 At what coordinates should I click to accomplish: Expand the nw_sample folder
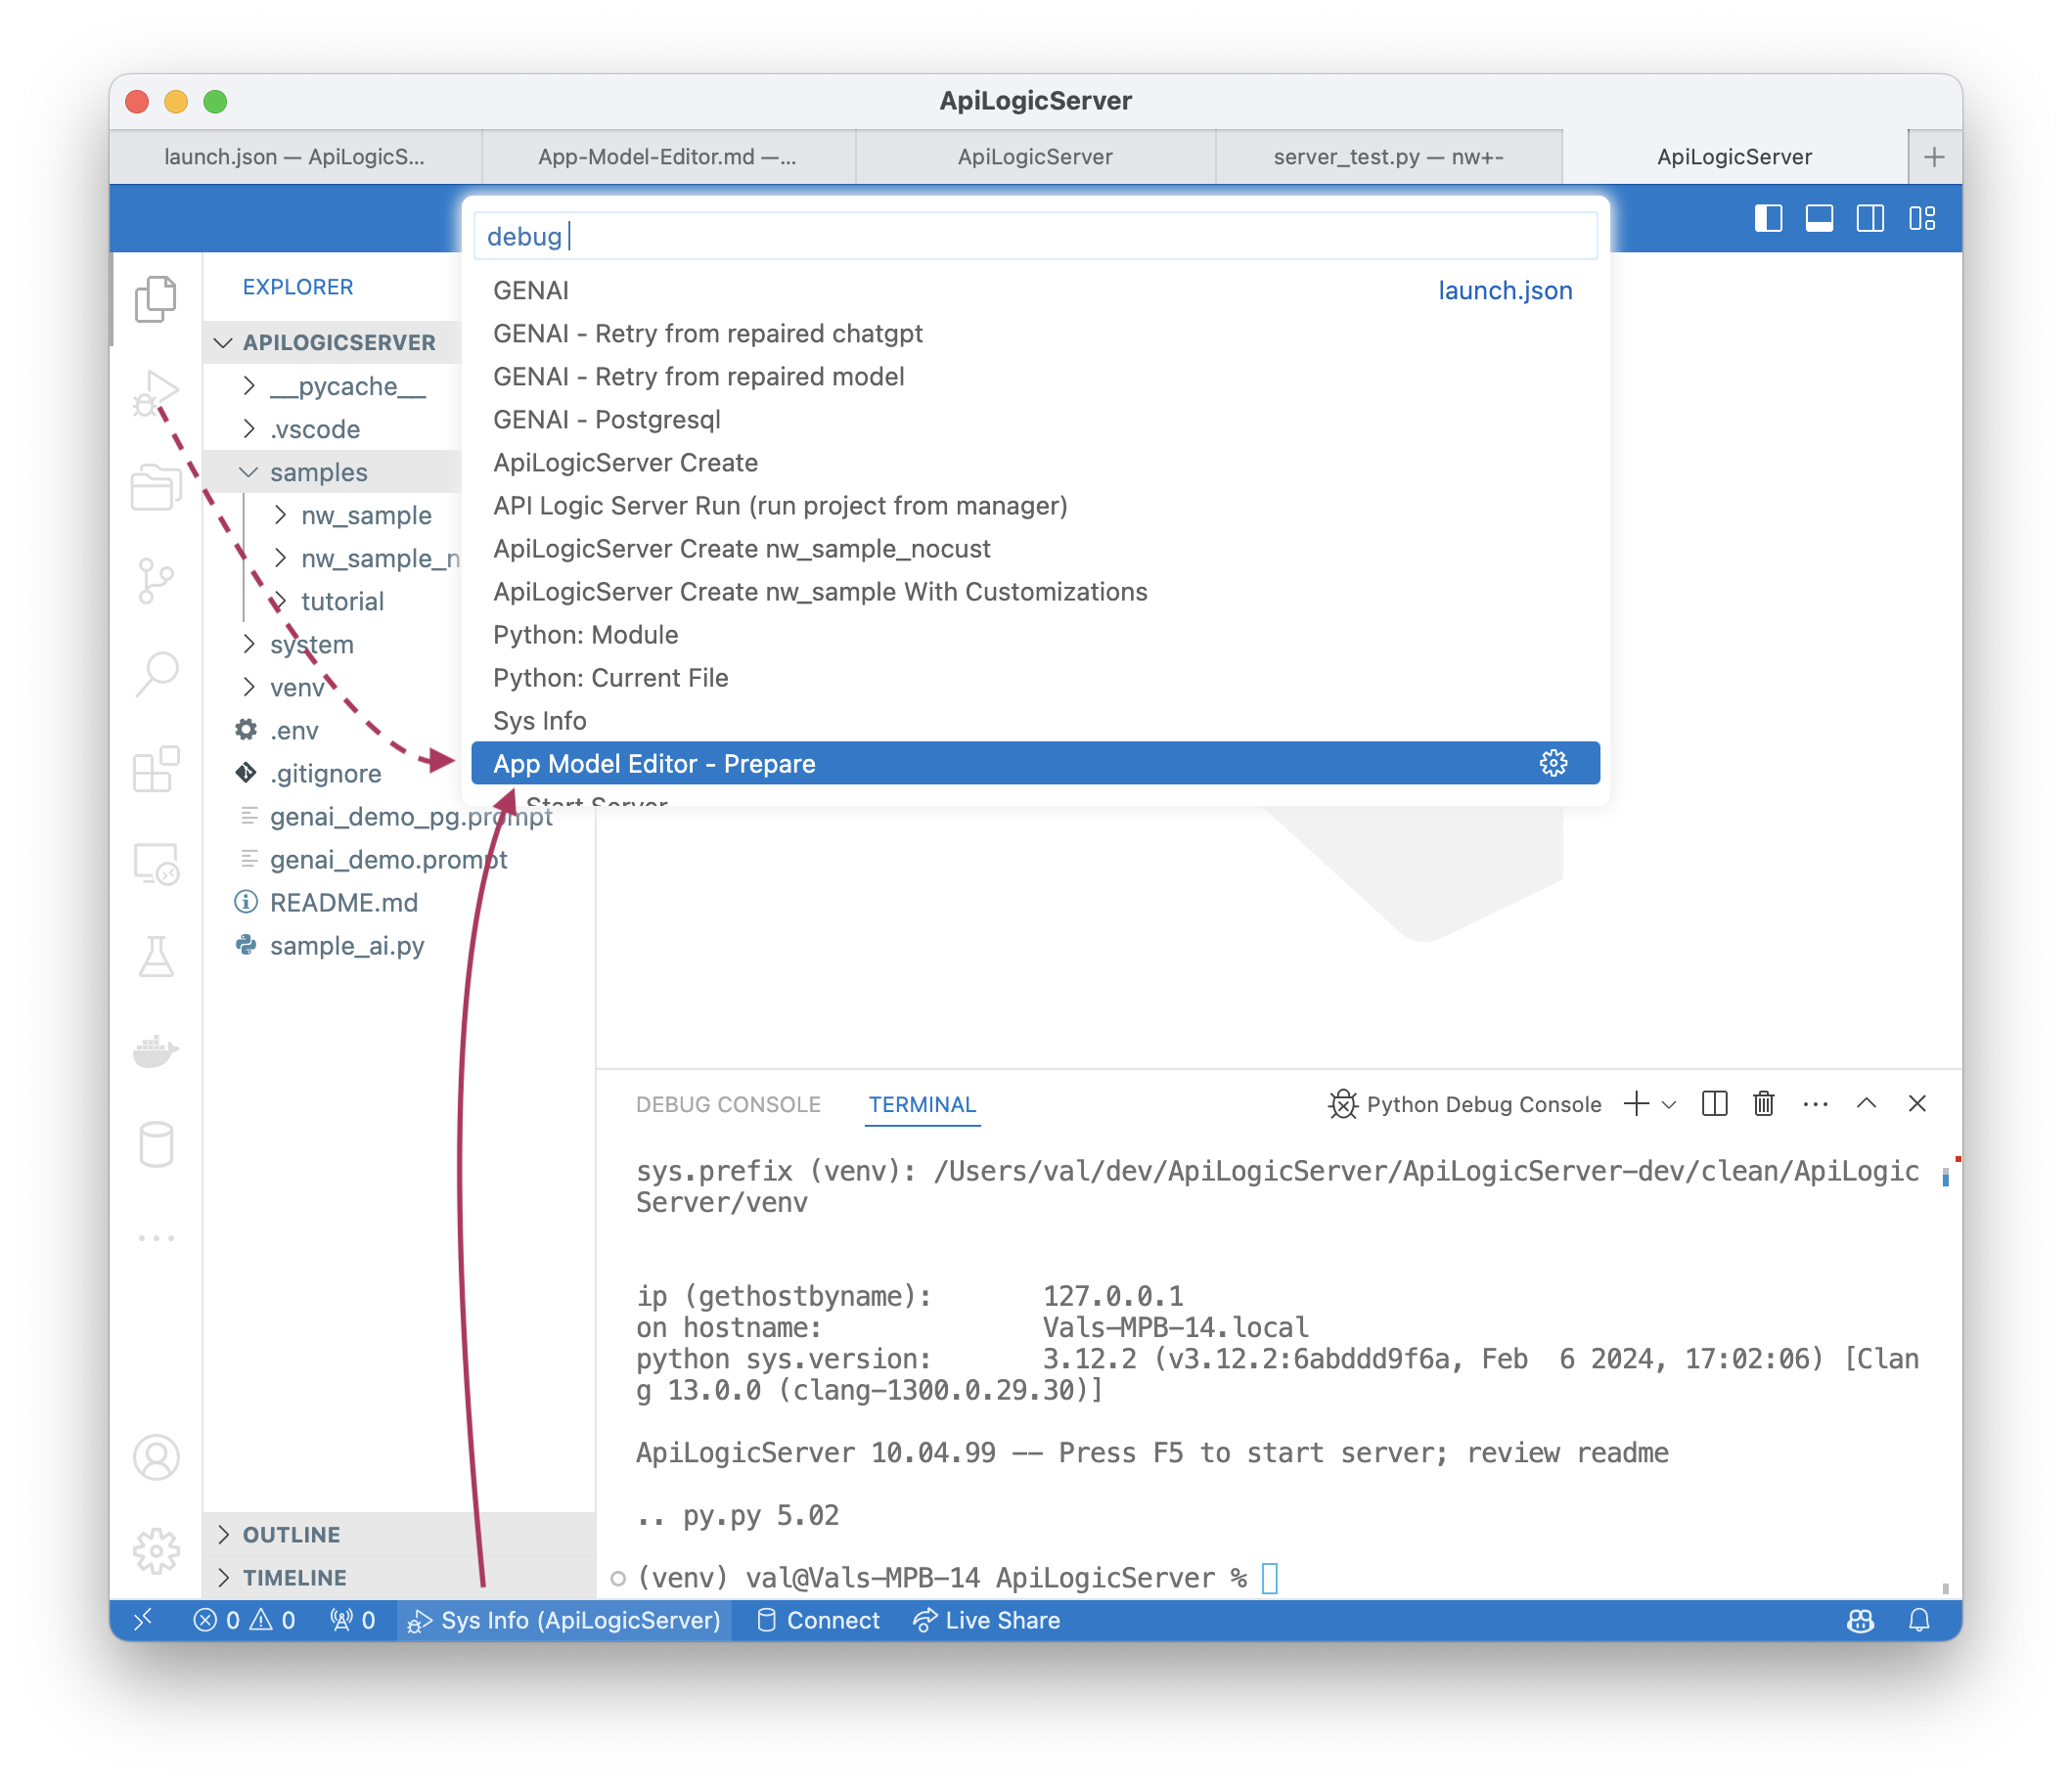point(280,515)
